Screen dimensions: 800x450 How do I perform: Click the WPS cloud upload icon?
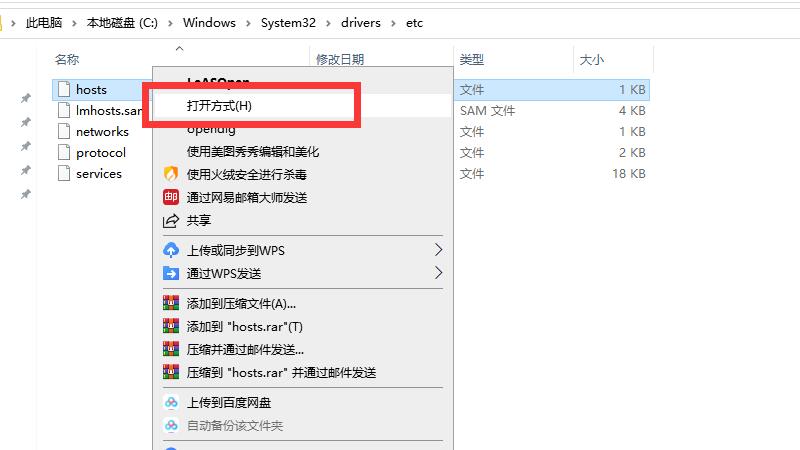(x=170, y=250)
